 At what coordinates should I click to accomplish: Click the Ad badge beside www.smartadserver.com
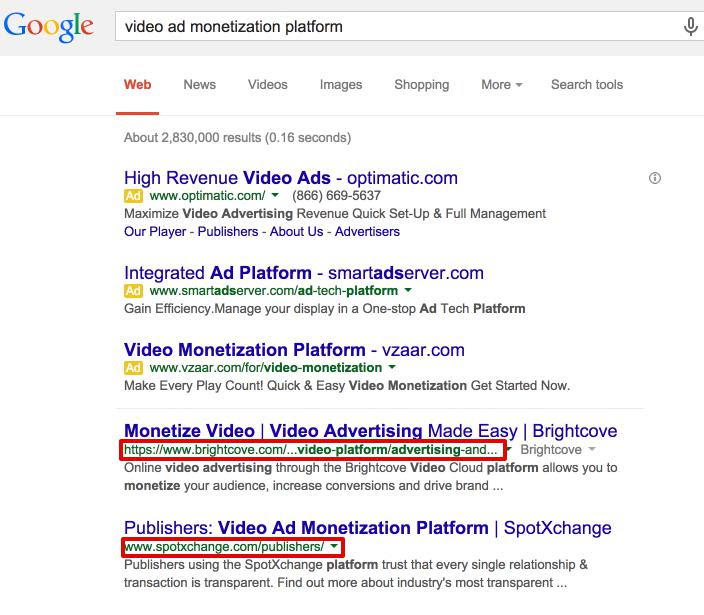coord(133,291)
